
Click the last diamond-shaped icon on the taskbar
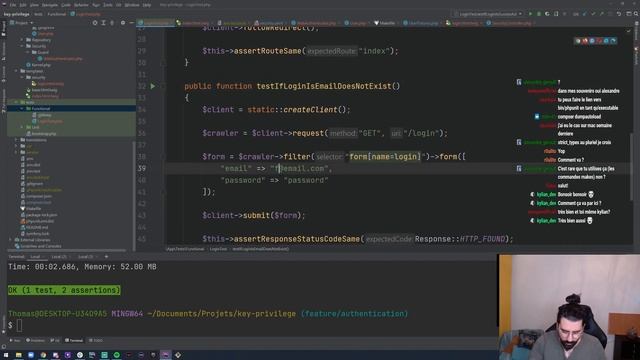click(178, 355)
